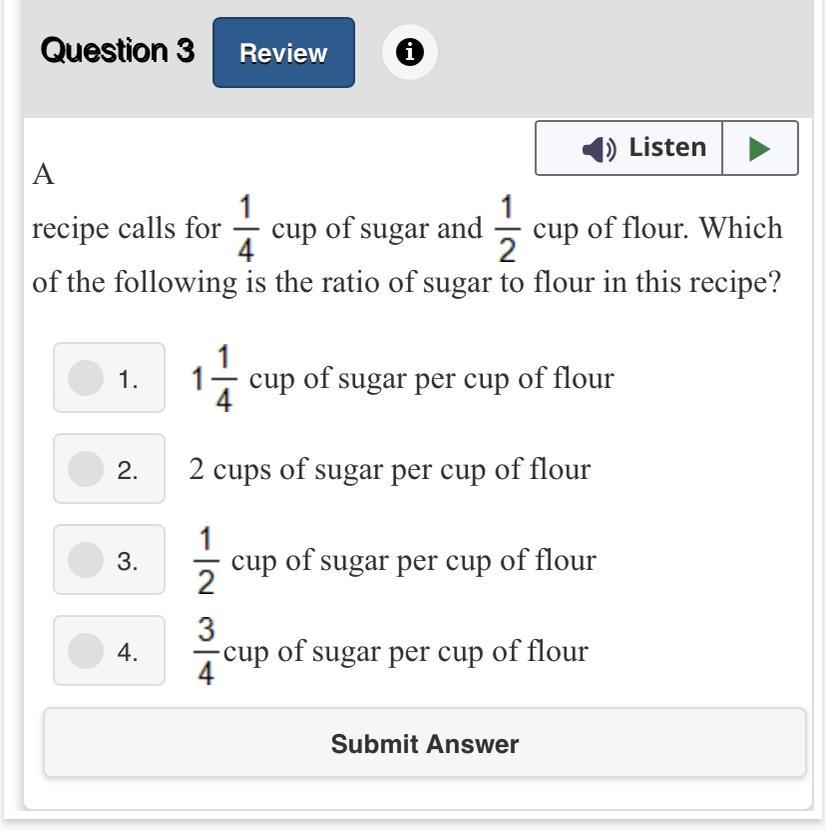Click the 1/2 fraction in option 3
This screenshot has height=830, width=826.
[205, 561]
